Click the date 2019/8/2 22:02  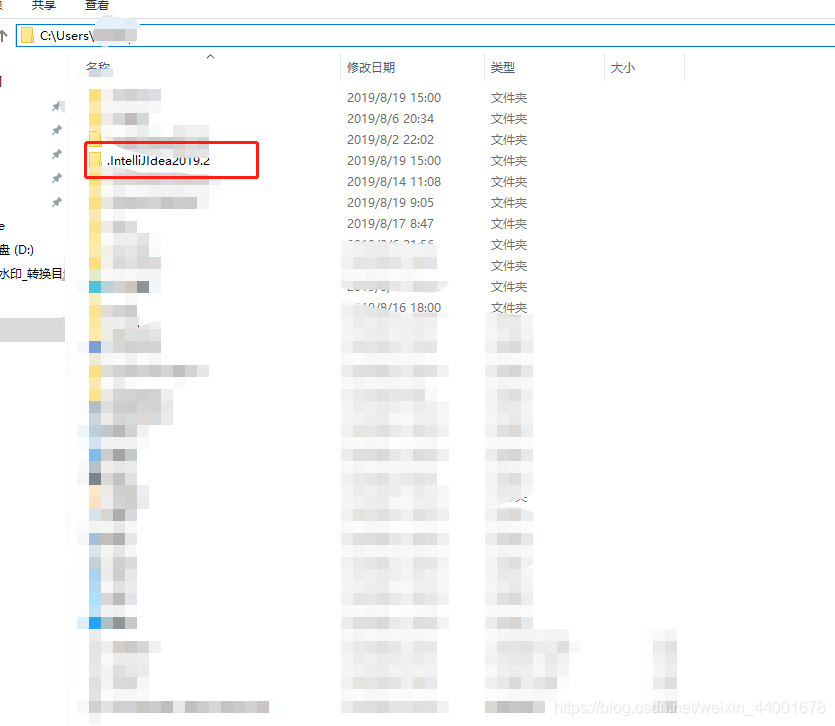pos(390,140)
